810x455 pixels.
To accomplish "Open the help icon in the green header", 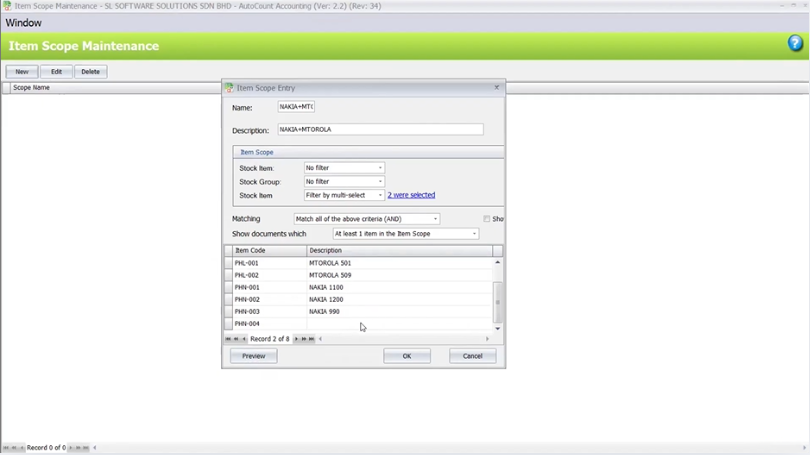I will (795, 43).
